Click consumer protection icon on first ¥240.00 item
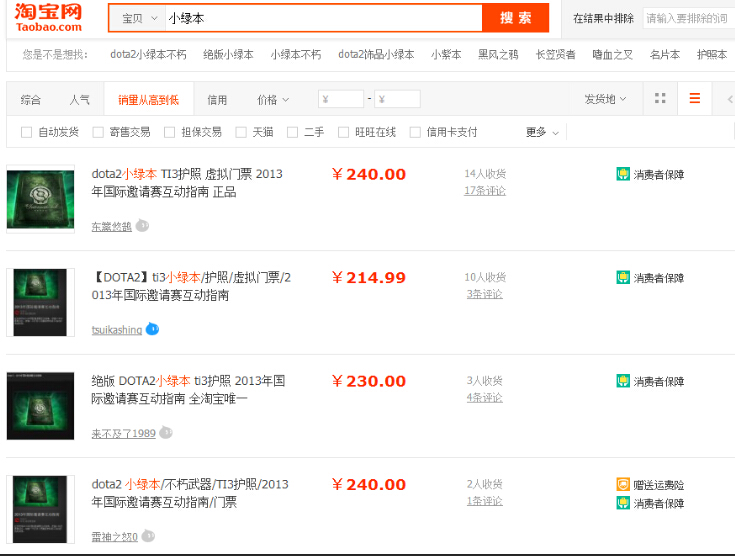The width and height of the screenshot is (735, 556). pos(623,174)
